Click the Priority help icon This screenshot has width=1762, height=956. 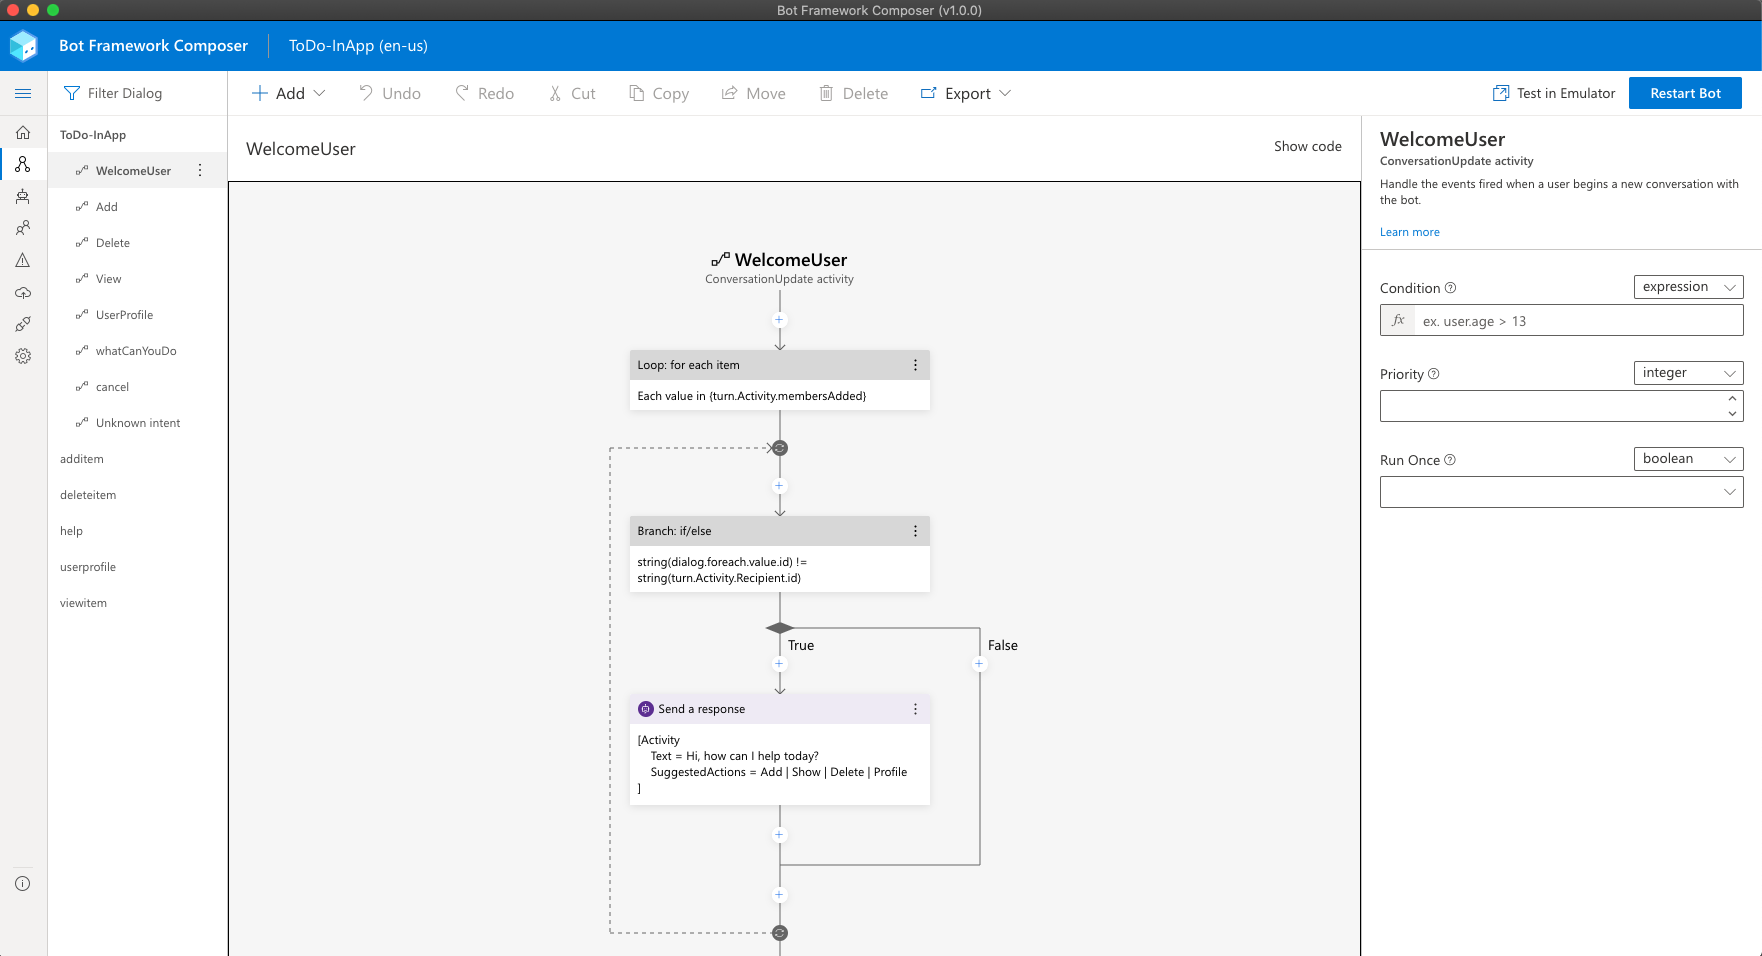[1434, 374]
